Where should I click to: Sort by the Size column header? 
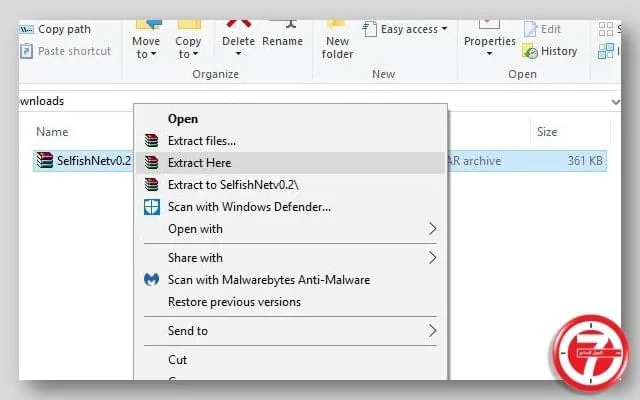(547, 132)
